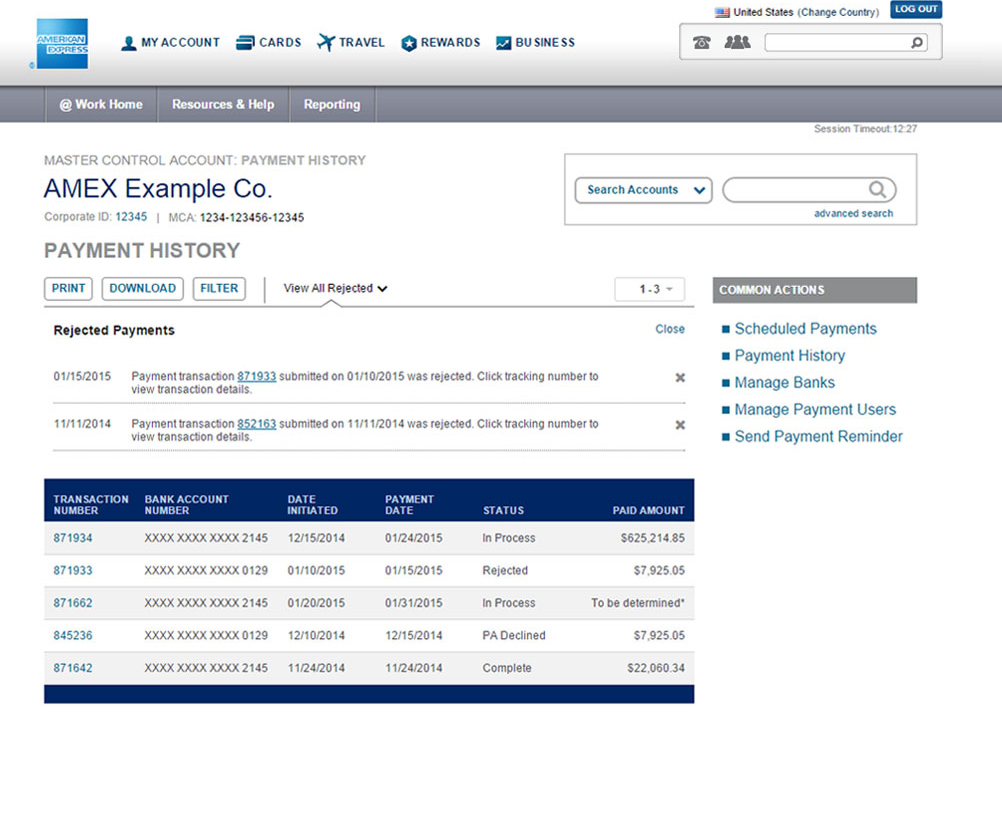Click the Rejected status cell
The width and height of the screenshot is (1002, 836).
pyautogui.click(x=505, y=571)
